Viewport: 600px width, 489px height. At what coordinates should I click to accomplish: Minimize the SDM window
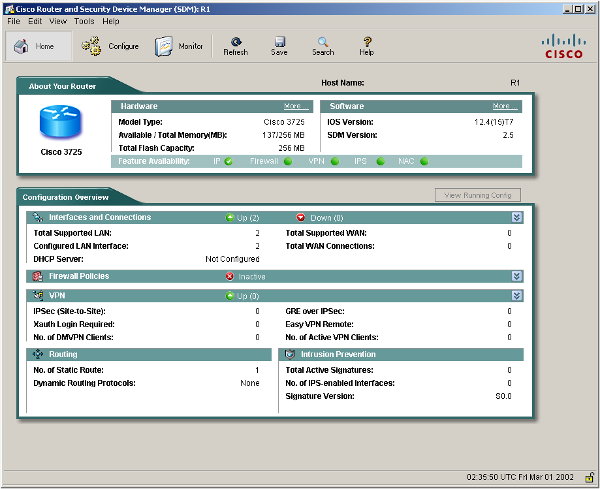tap(568, 9)
